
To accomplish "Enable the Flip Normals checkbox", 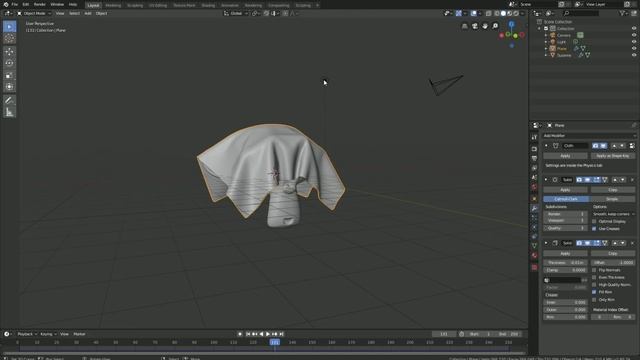I will [594, 270].
